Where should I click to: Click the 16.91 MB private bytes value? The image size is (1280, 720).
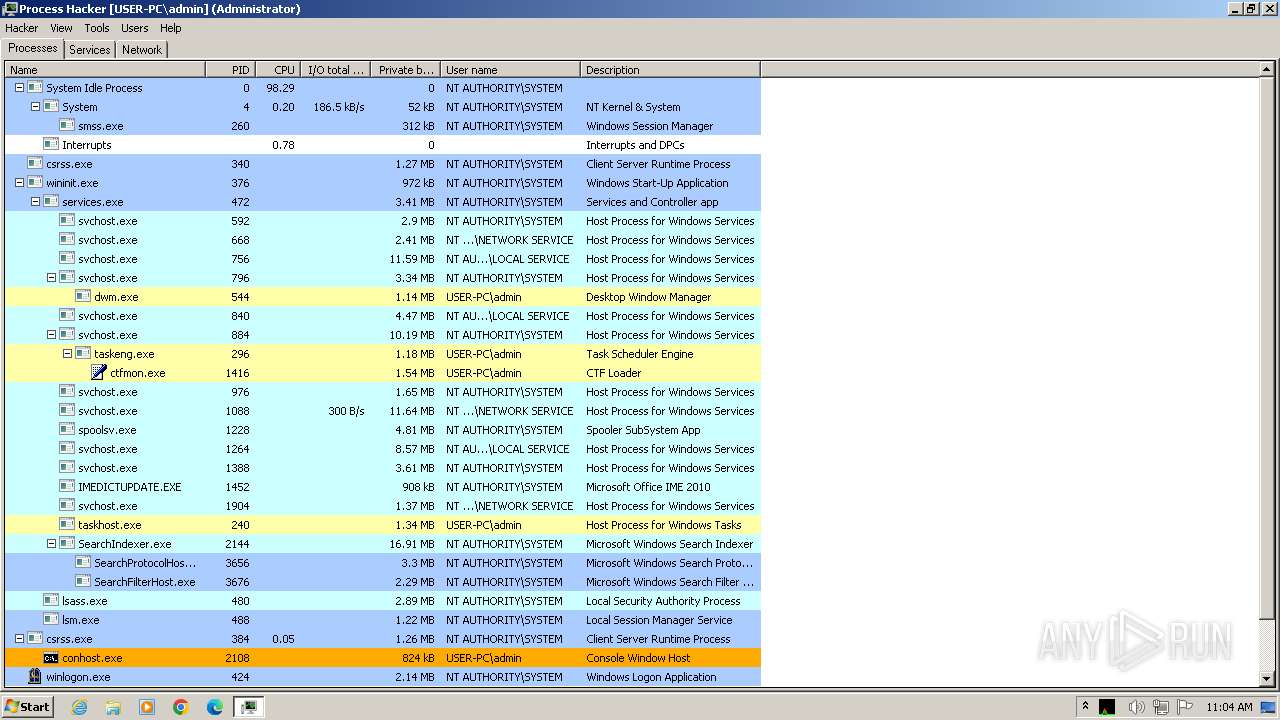pyautogui.click(x=412, y=544)
